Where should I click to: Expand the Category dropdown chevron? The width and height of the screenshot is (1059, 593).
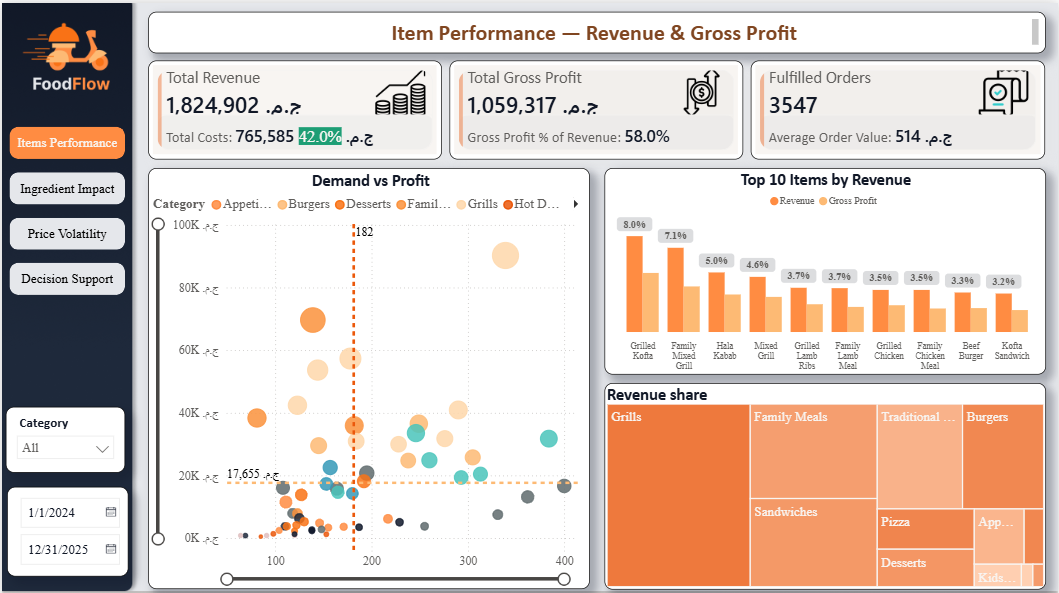103,448
